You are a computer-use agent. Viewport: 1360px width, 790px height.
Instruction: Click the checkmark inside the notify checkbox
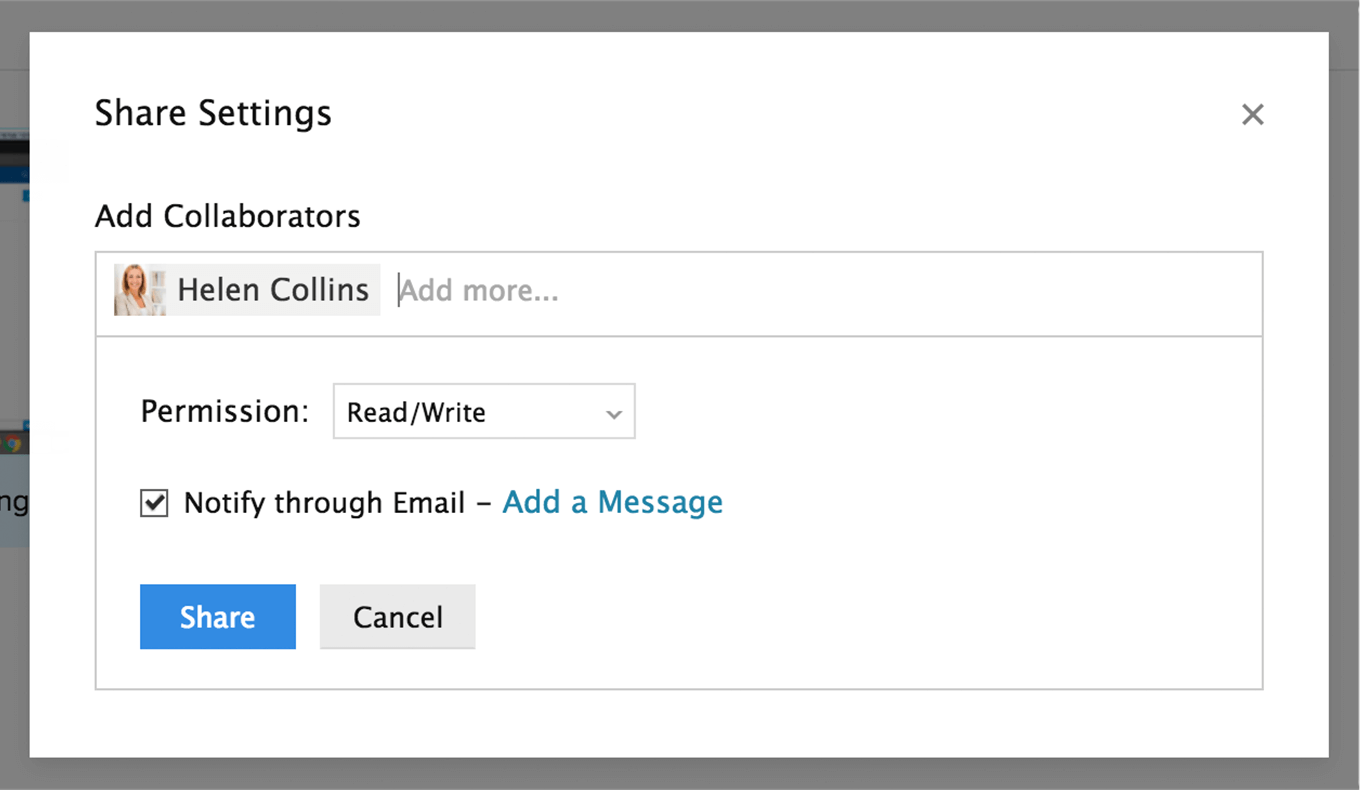(x=154, y=502)
